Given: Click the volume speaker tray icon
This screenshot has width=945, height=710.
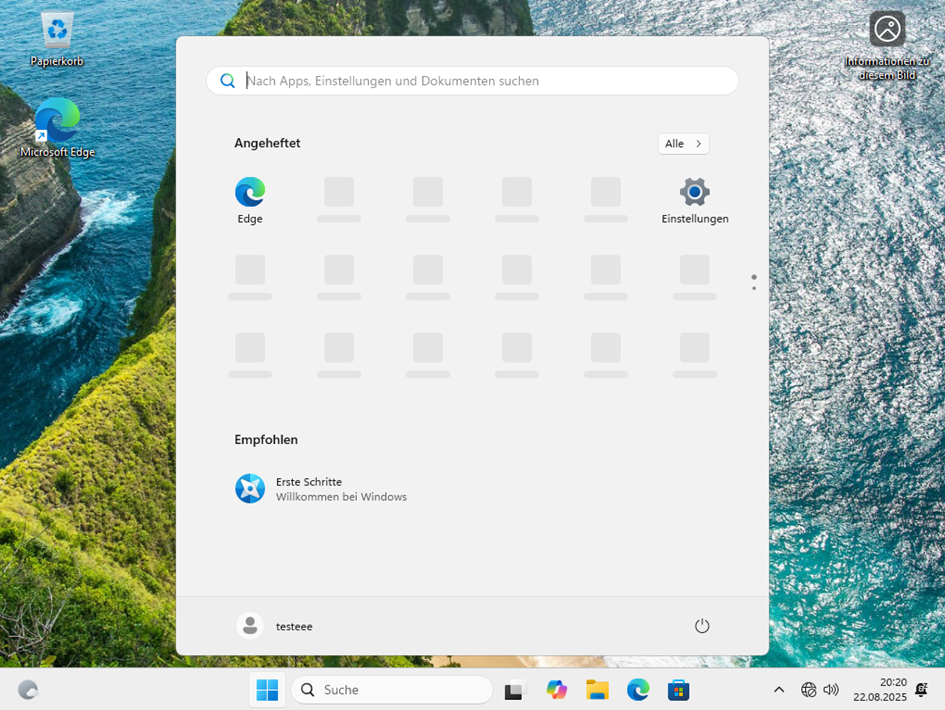Looking at the screenshot, I should click(831, 690).
